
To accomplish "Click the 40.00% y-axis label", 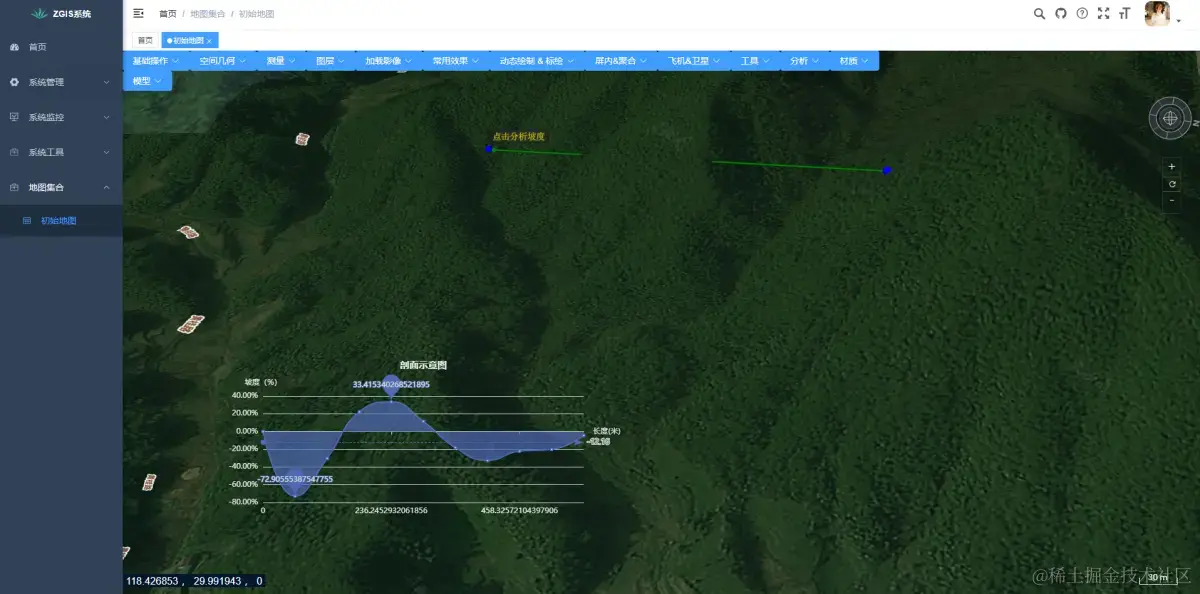I will coord(245,395).
